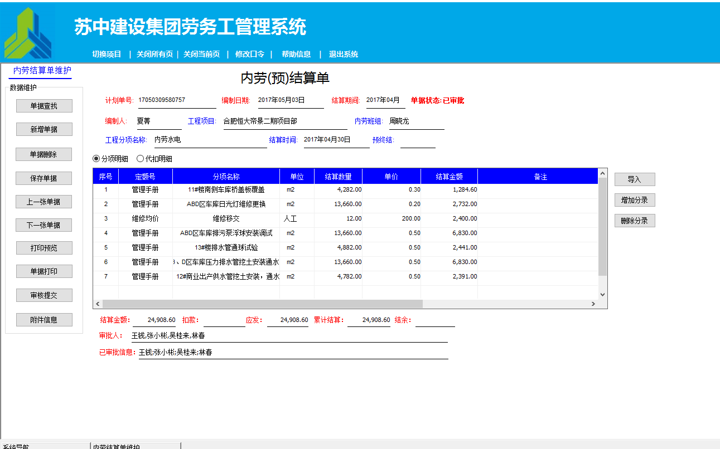Click the 已审批信息 field

click(293, 353)
